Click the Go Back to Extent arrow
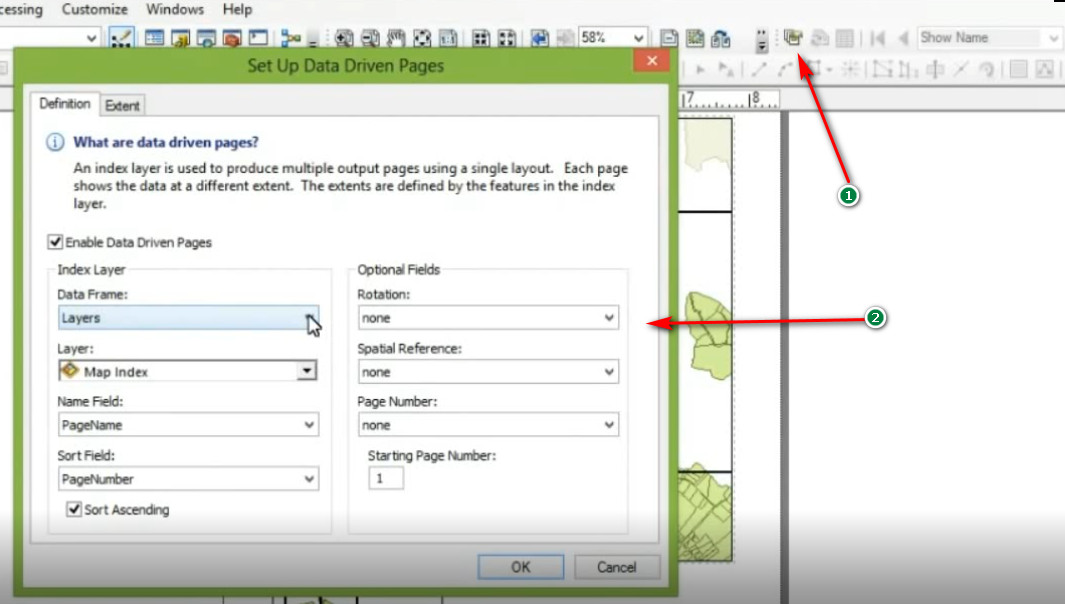Viewport: 1065px width, 604px height. (540, 38)
